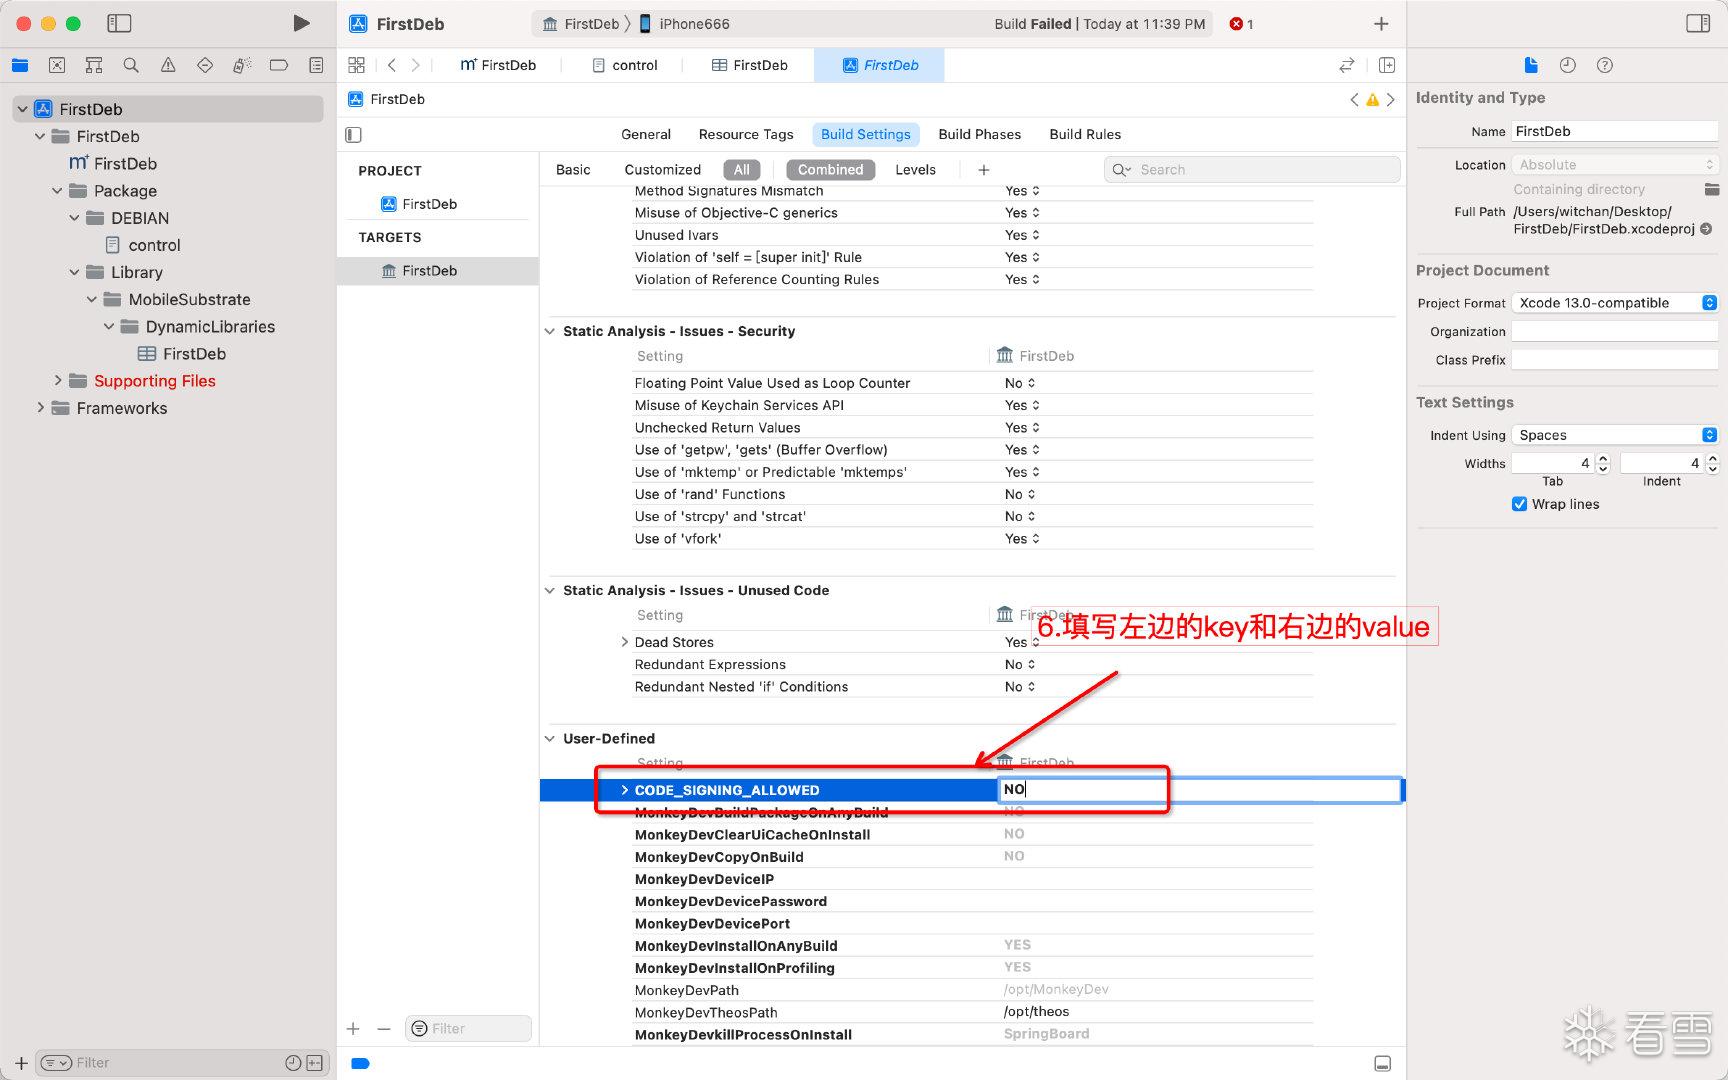
Task: Expand the Dead Stores setting
Action: (x=625, y=642)
